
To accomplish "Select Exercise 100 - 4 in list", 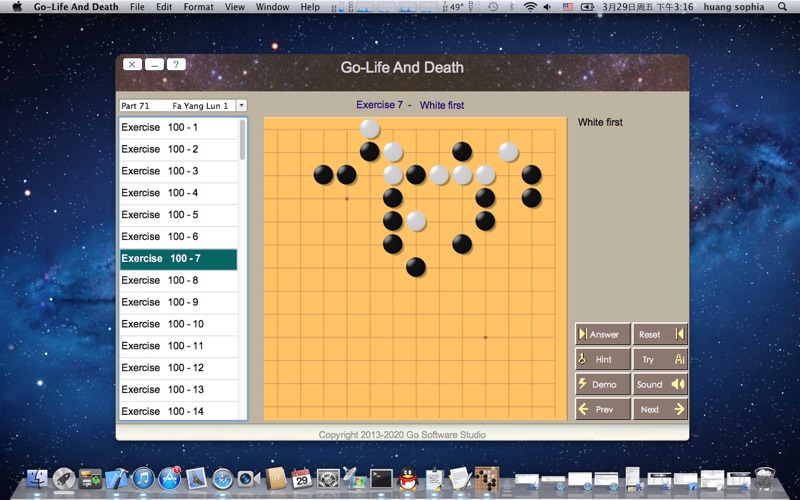I will point(179,193).
